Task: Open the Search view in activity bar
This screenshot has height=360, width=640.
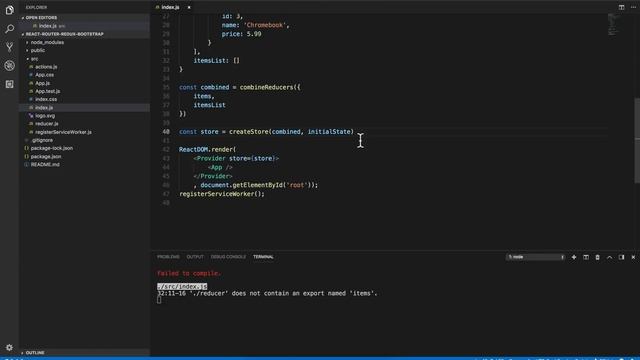Action: click(9, 29)
